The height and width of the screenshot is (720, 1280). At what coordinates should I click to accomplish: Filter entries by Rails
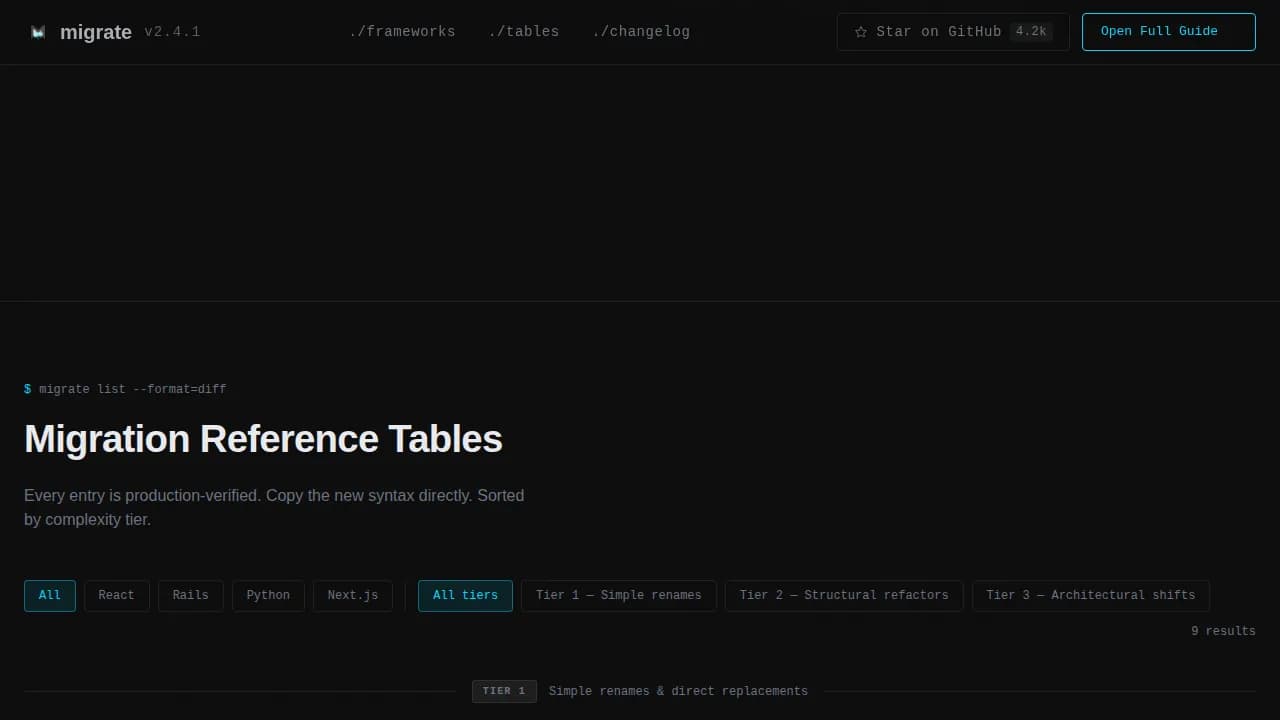coord(190,596)
